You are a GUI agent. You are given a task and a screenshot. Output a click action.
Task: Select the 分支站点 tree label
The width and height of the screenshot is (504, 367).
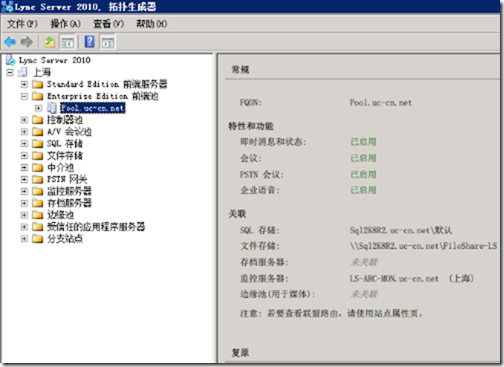tap(65, 239)
